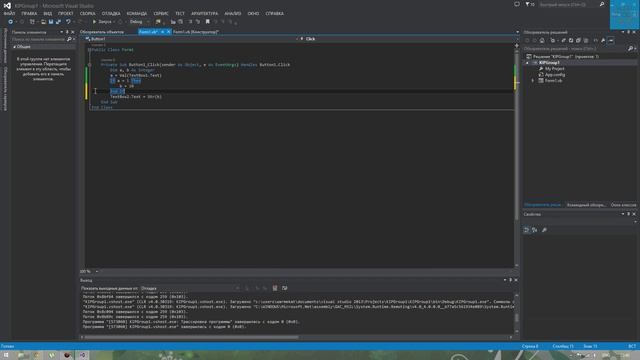The height and width of the screenshot is (360, 640).
Task: Click the properties wrench icon in Solution Explorer toolbar
Action: pos(603,40)
